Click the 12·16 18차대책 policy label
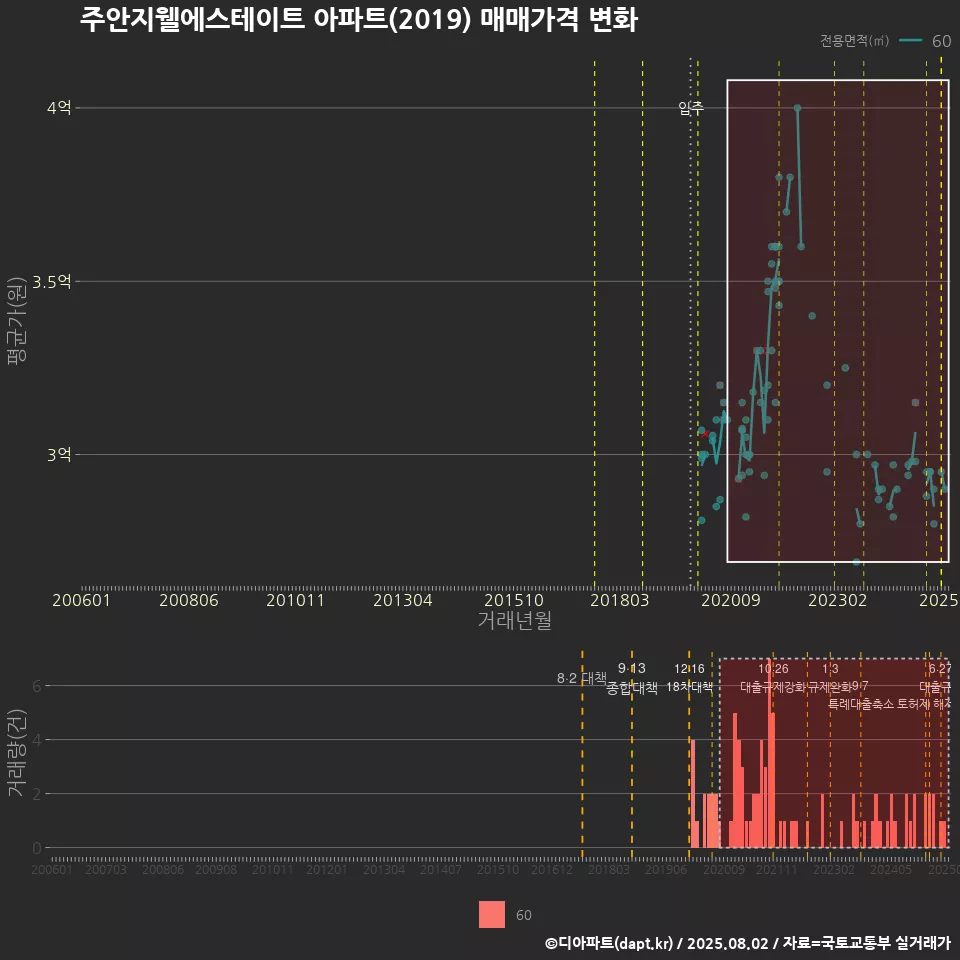The width and height of the screenshot is (960, 960). click(x=689, y=678)
